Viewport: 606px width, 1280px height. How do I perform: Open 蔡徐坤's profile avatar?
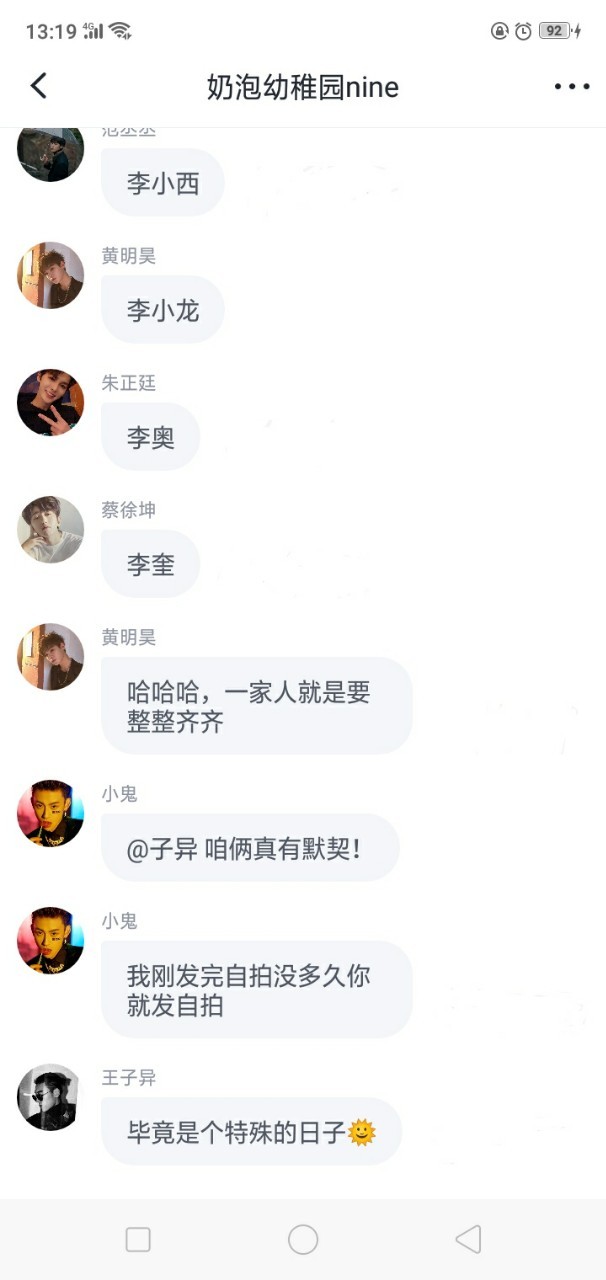(x=50, y=529)
